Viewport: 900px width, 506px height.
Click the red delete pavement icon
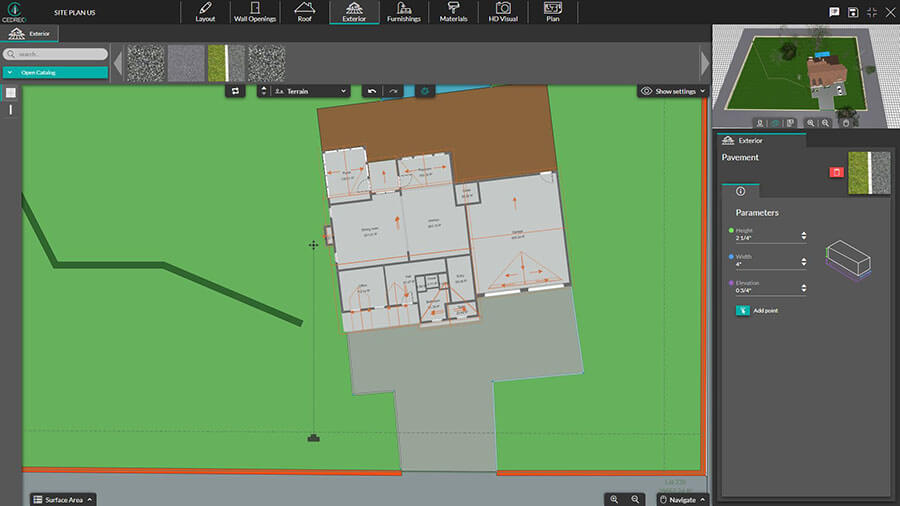837,172
